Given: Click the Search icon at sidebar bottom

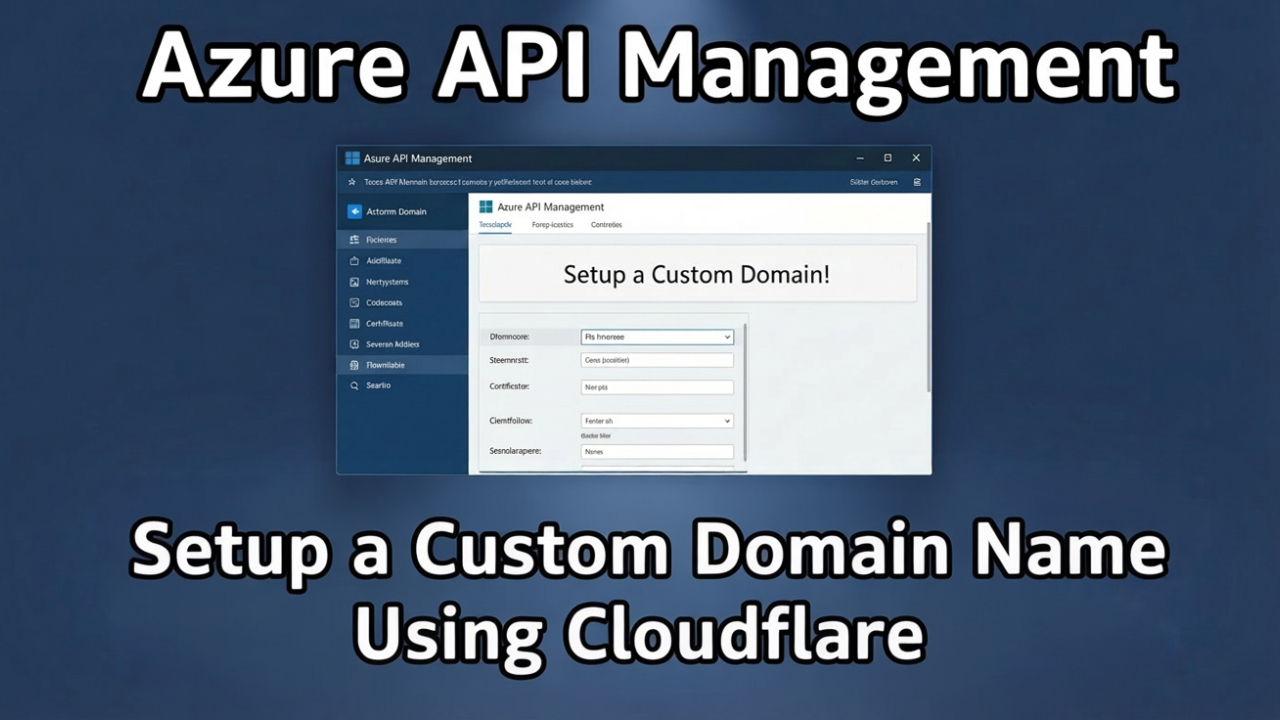Looking at the screenshot, I should 356,385.
